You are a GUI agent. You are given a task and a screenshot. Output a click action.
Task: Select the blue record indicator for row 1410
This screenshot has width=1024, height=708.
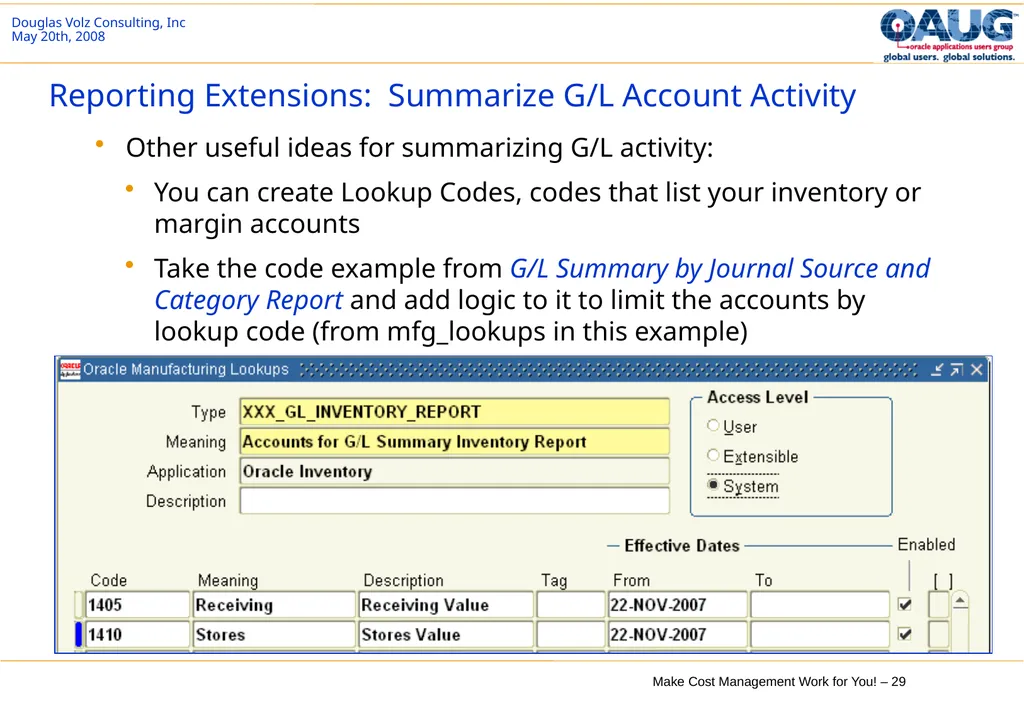[x=78, y=634]
